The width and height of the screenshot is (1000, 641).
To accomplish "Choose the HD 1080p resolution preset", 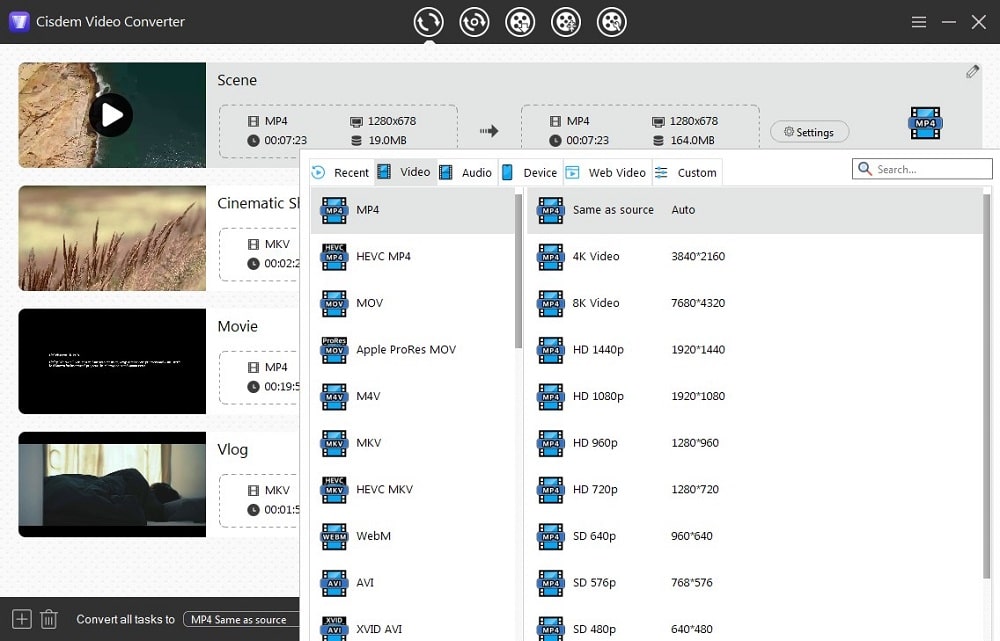I will (598, 396).
